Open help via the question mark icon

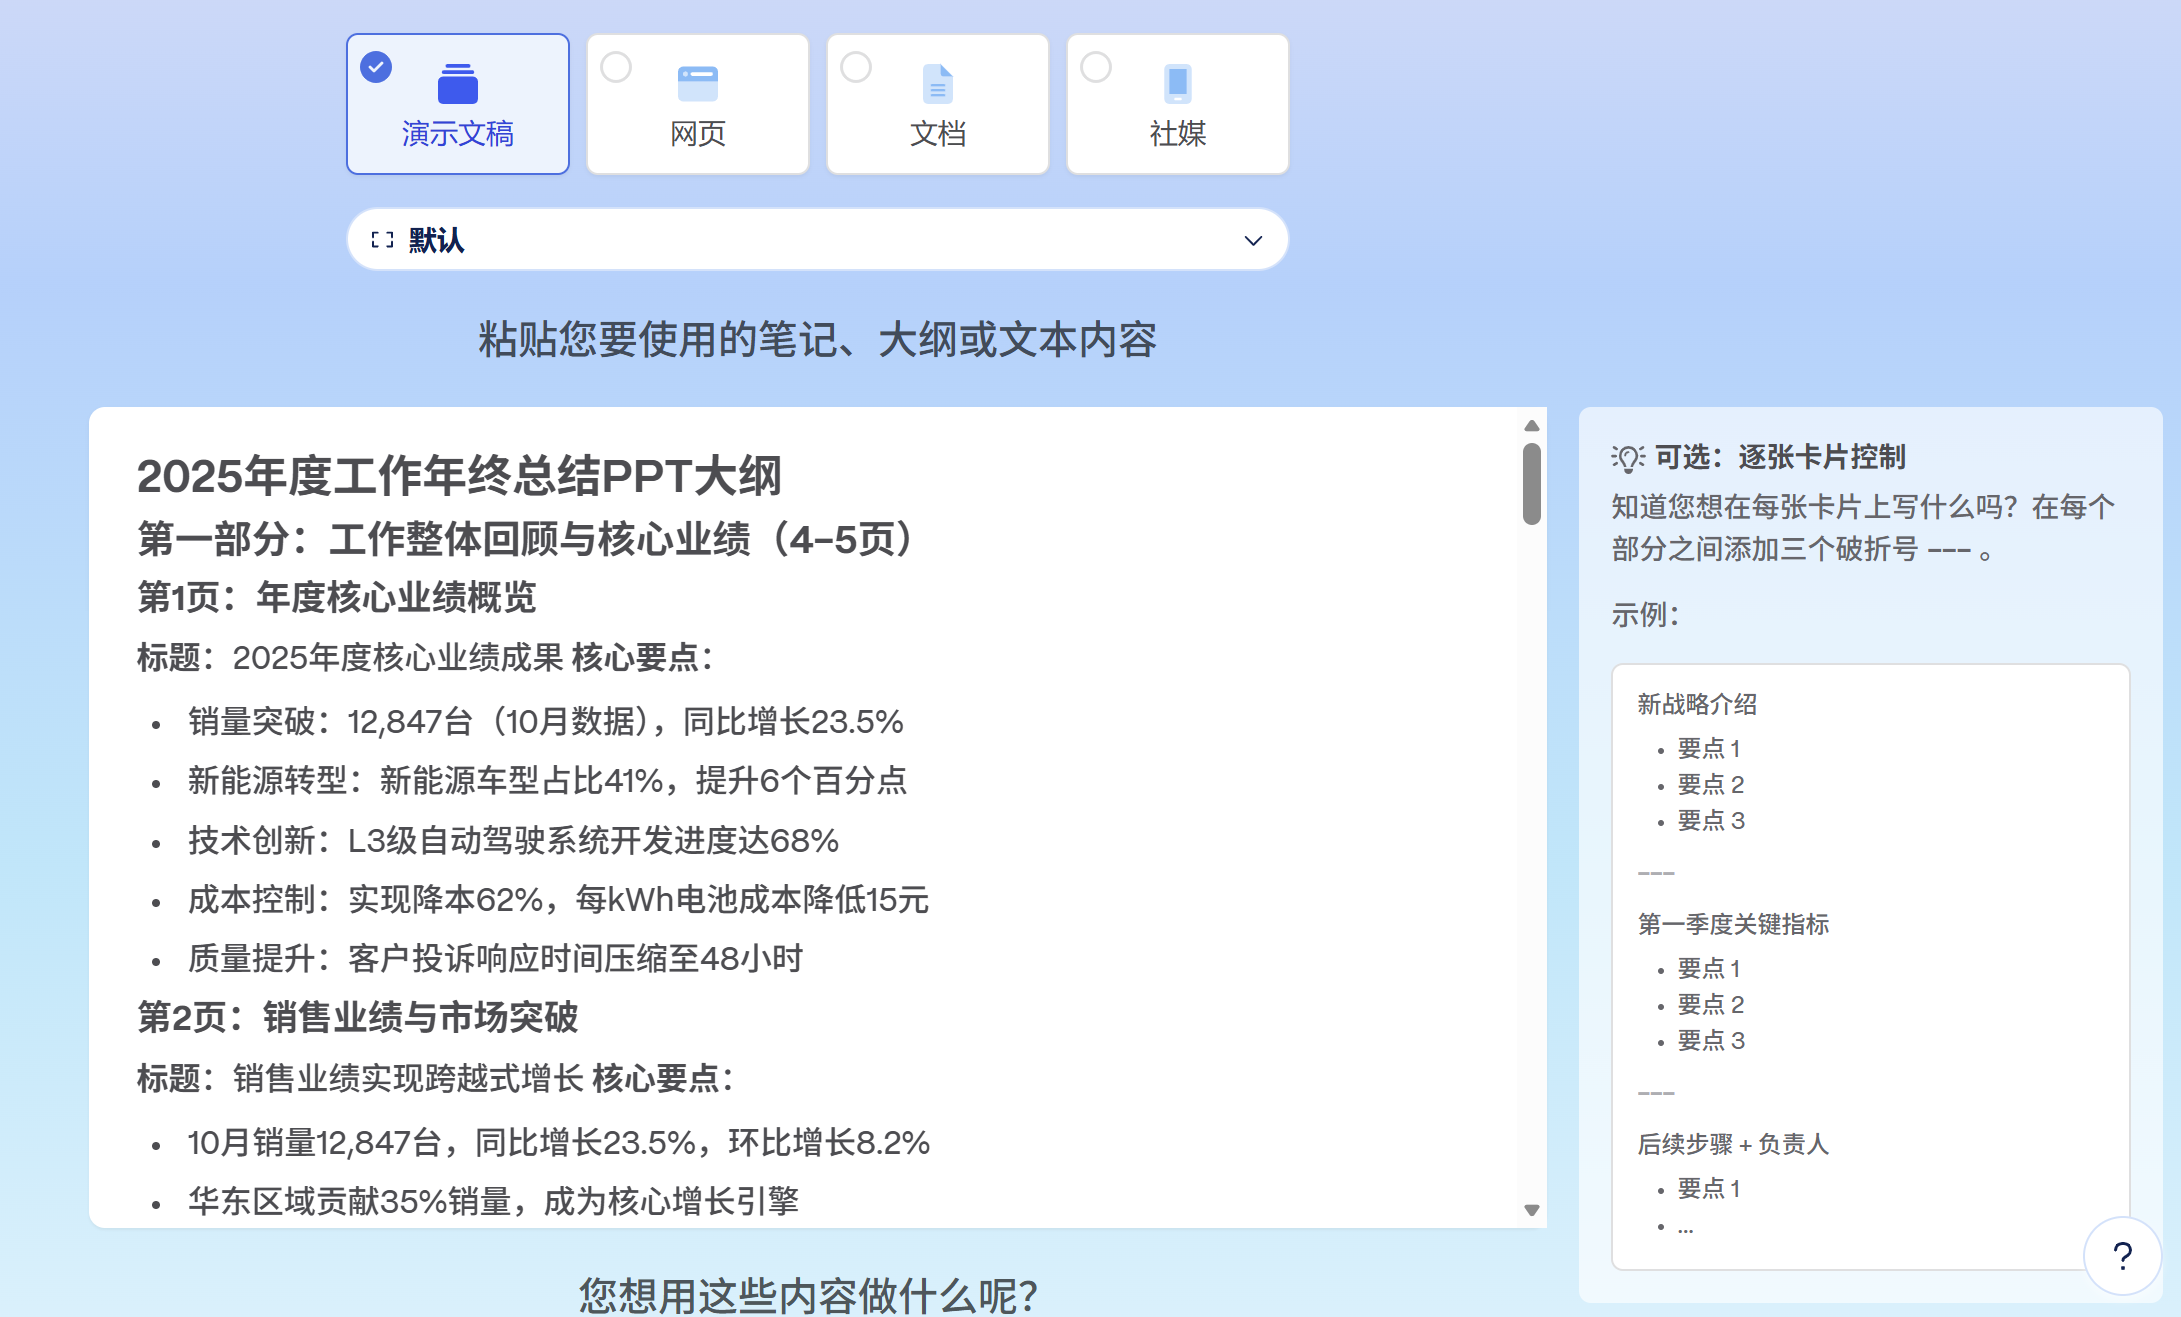pyautogui.click(x=2121, y=1255)
